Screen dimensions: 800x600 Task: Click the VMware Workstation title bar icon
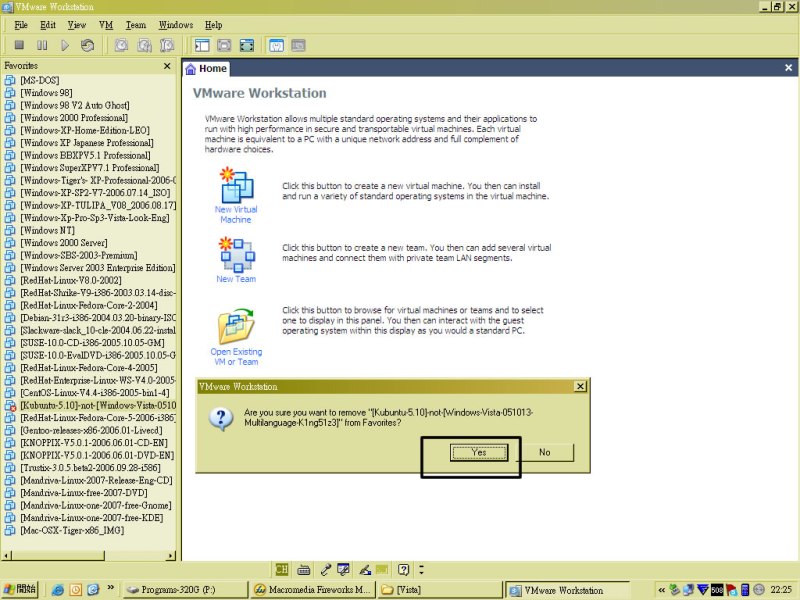7,7
